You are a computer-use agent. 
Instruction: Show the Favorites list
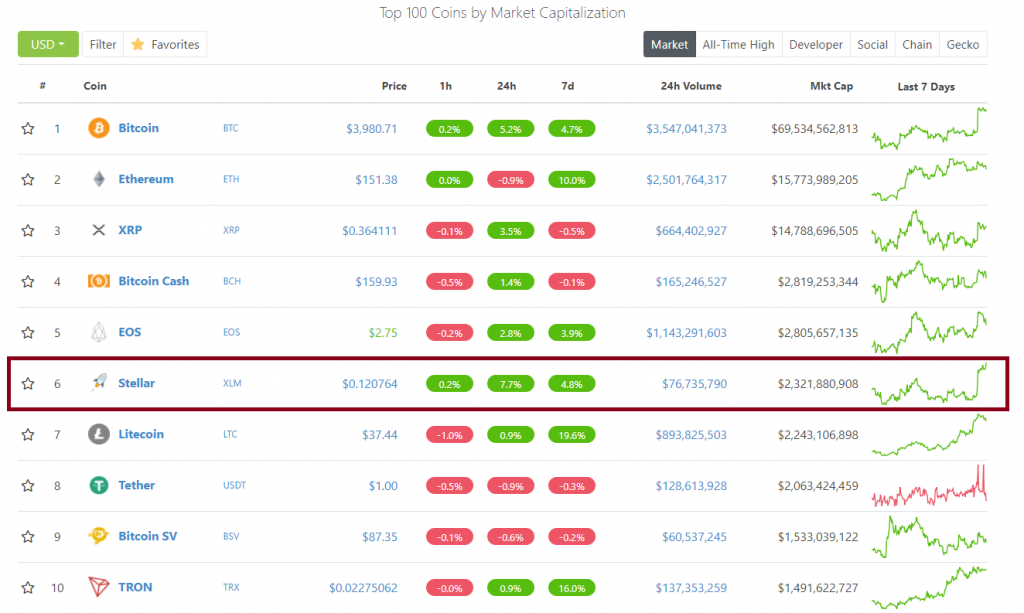pyautogui.click(x=165, y=44)
